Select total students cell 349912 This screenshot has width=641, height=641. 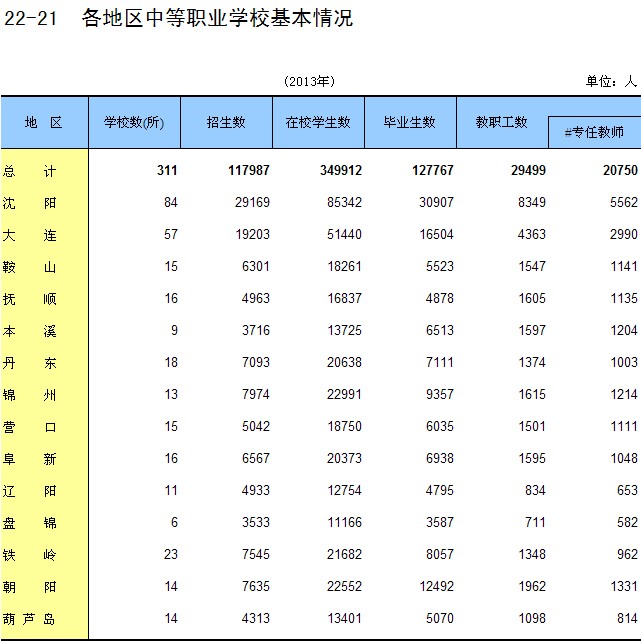(341, 170)
